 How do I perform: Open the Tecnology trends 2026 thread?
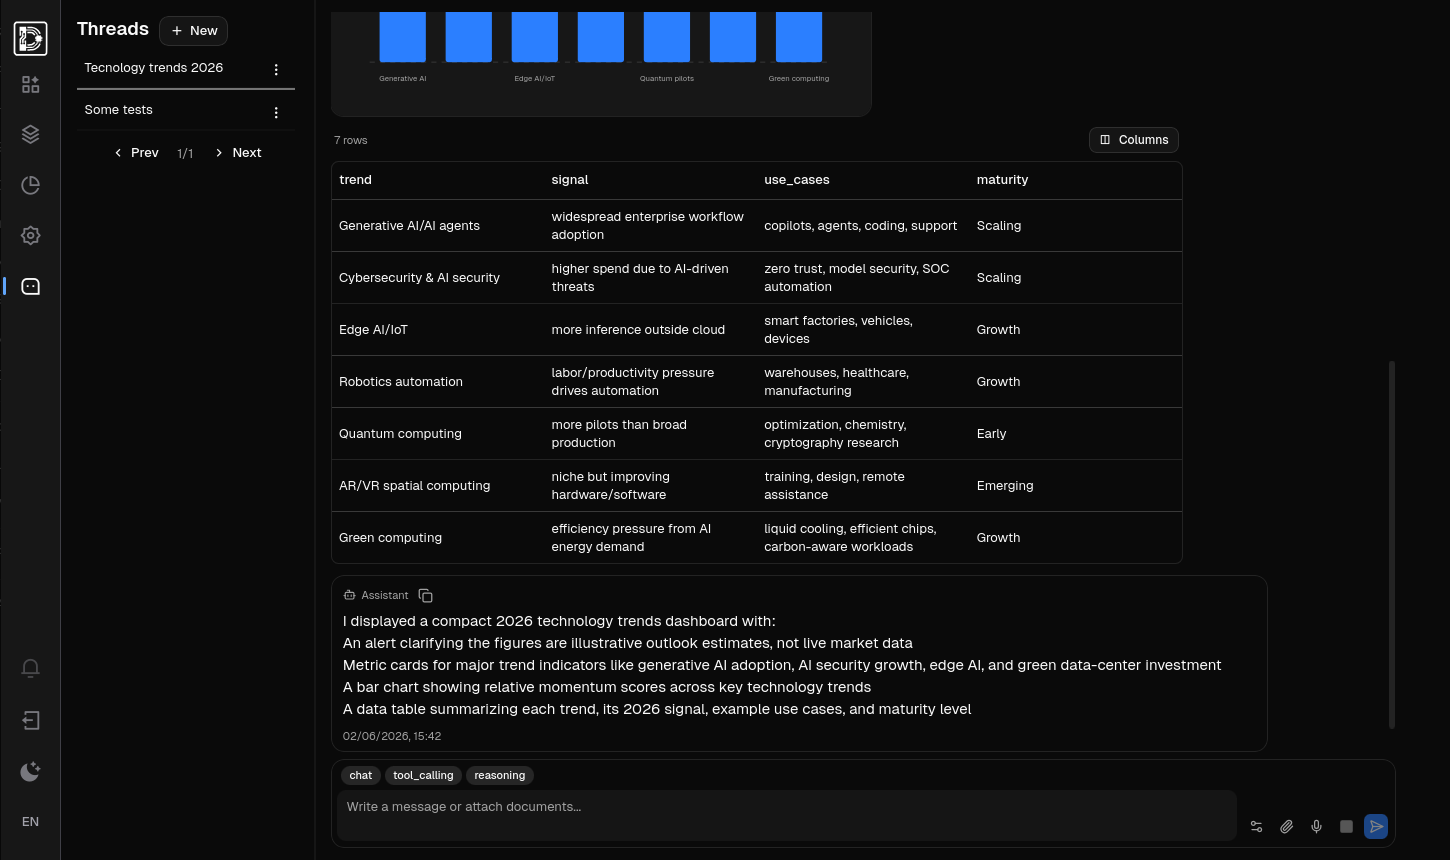point(154,68)
